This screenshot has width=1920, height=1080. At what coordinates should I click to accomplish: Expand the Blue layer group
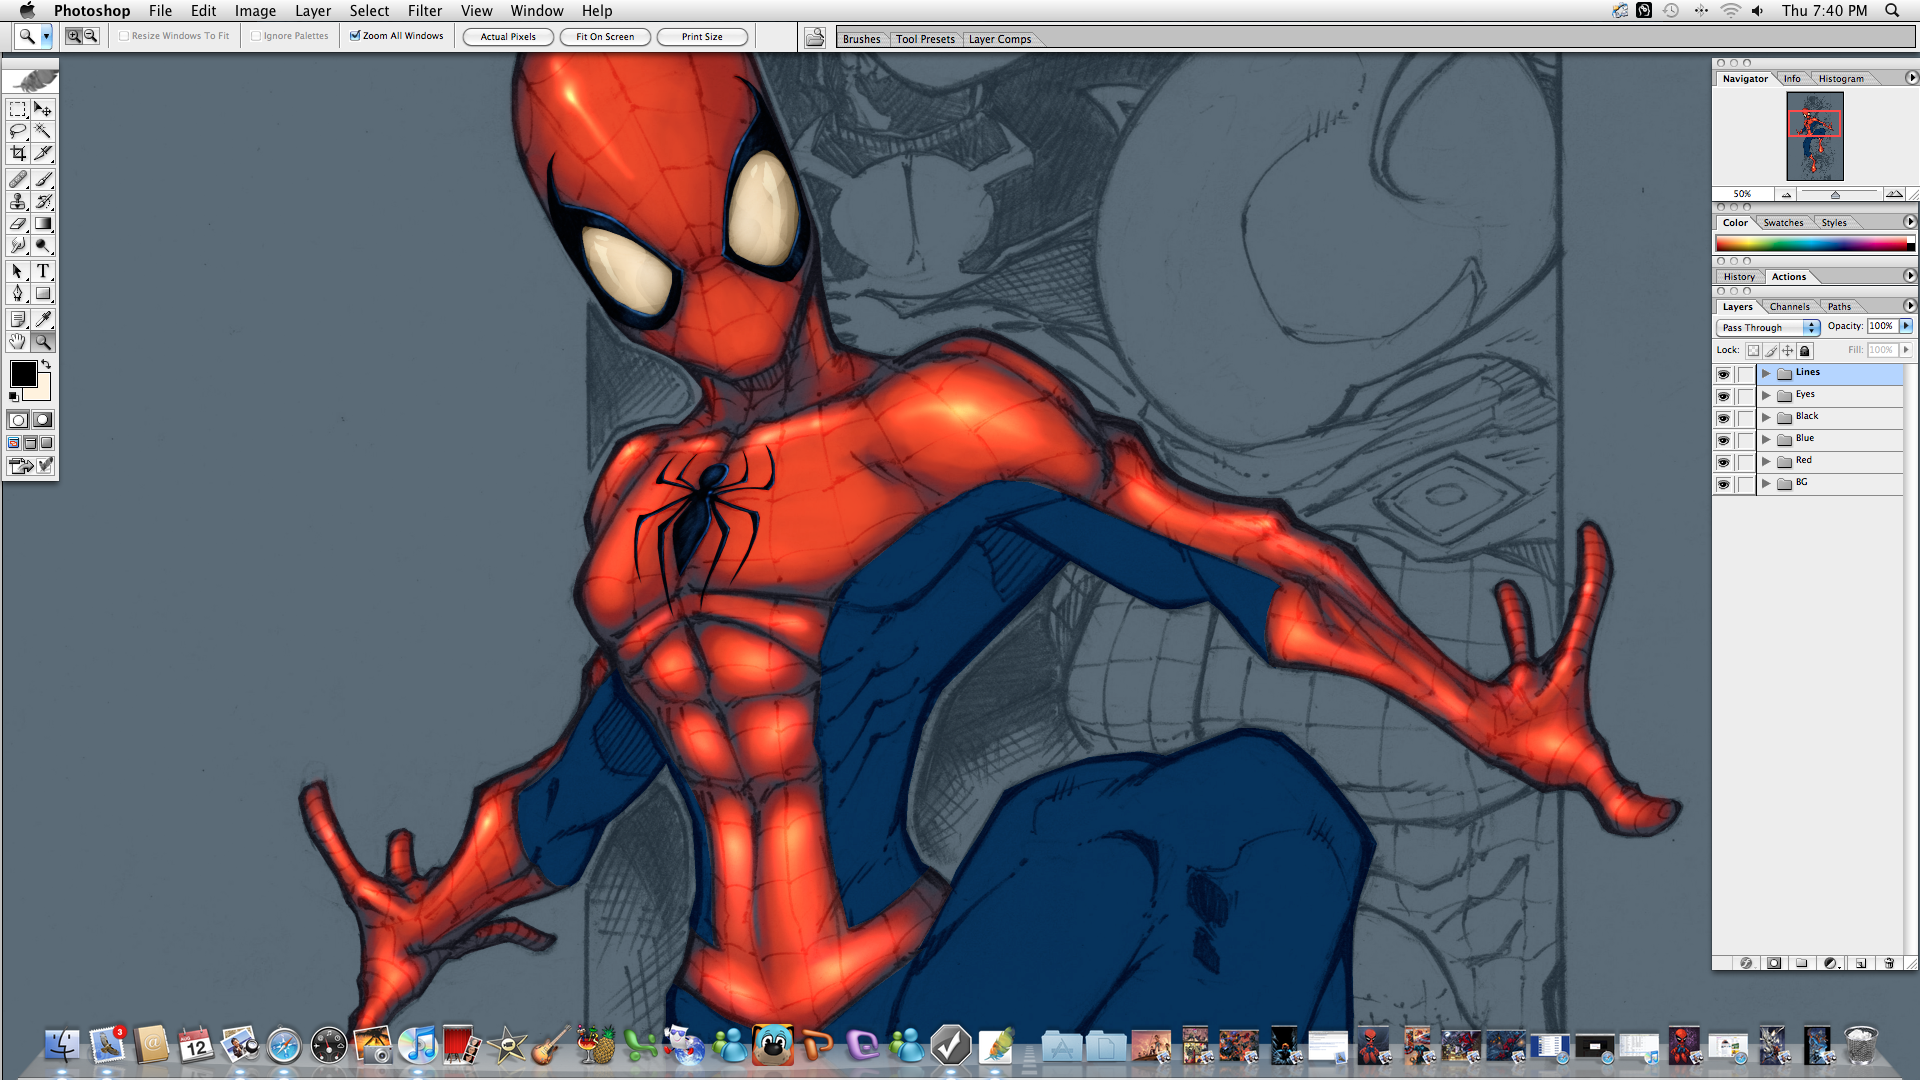[1766, 440]
